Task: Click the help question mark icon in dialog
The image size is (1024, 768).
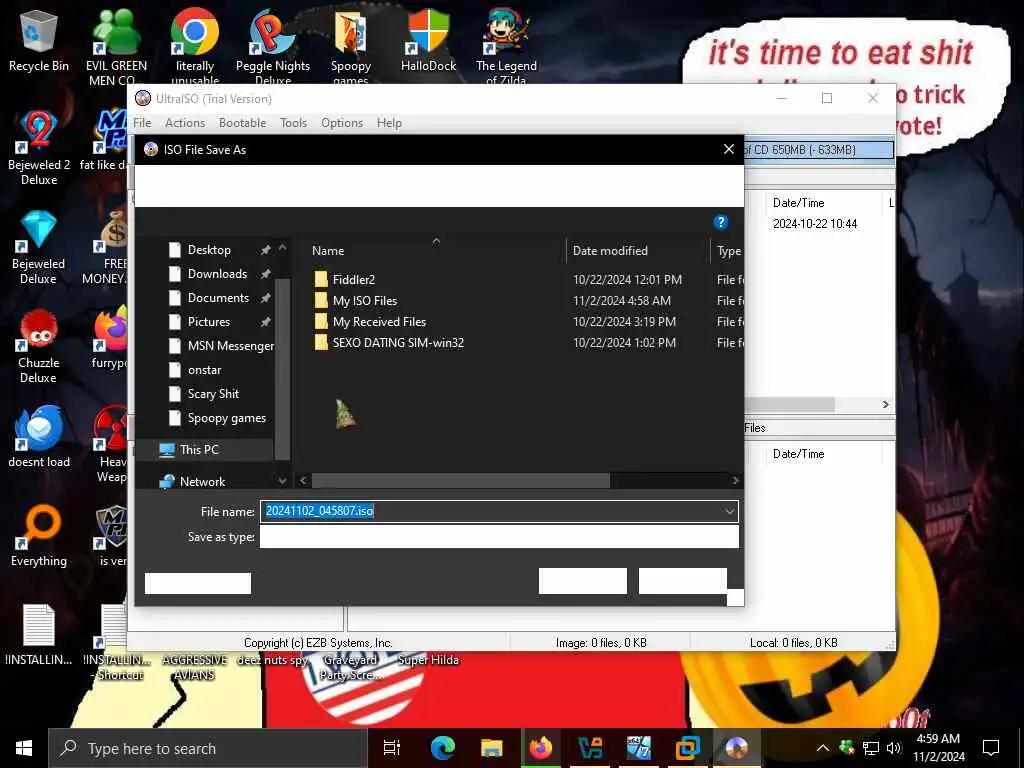Action: (720, 222)
